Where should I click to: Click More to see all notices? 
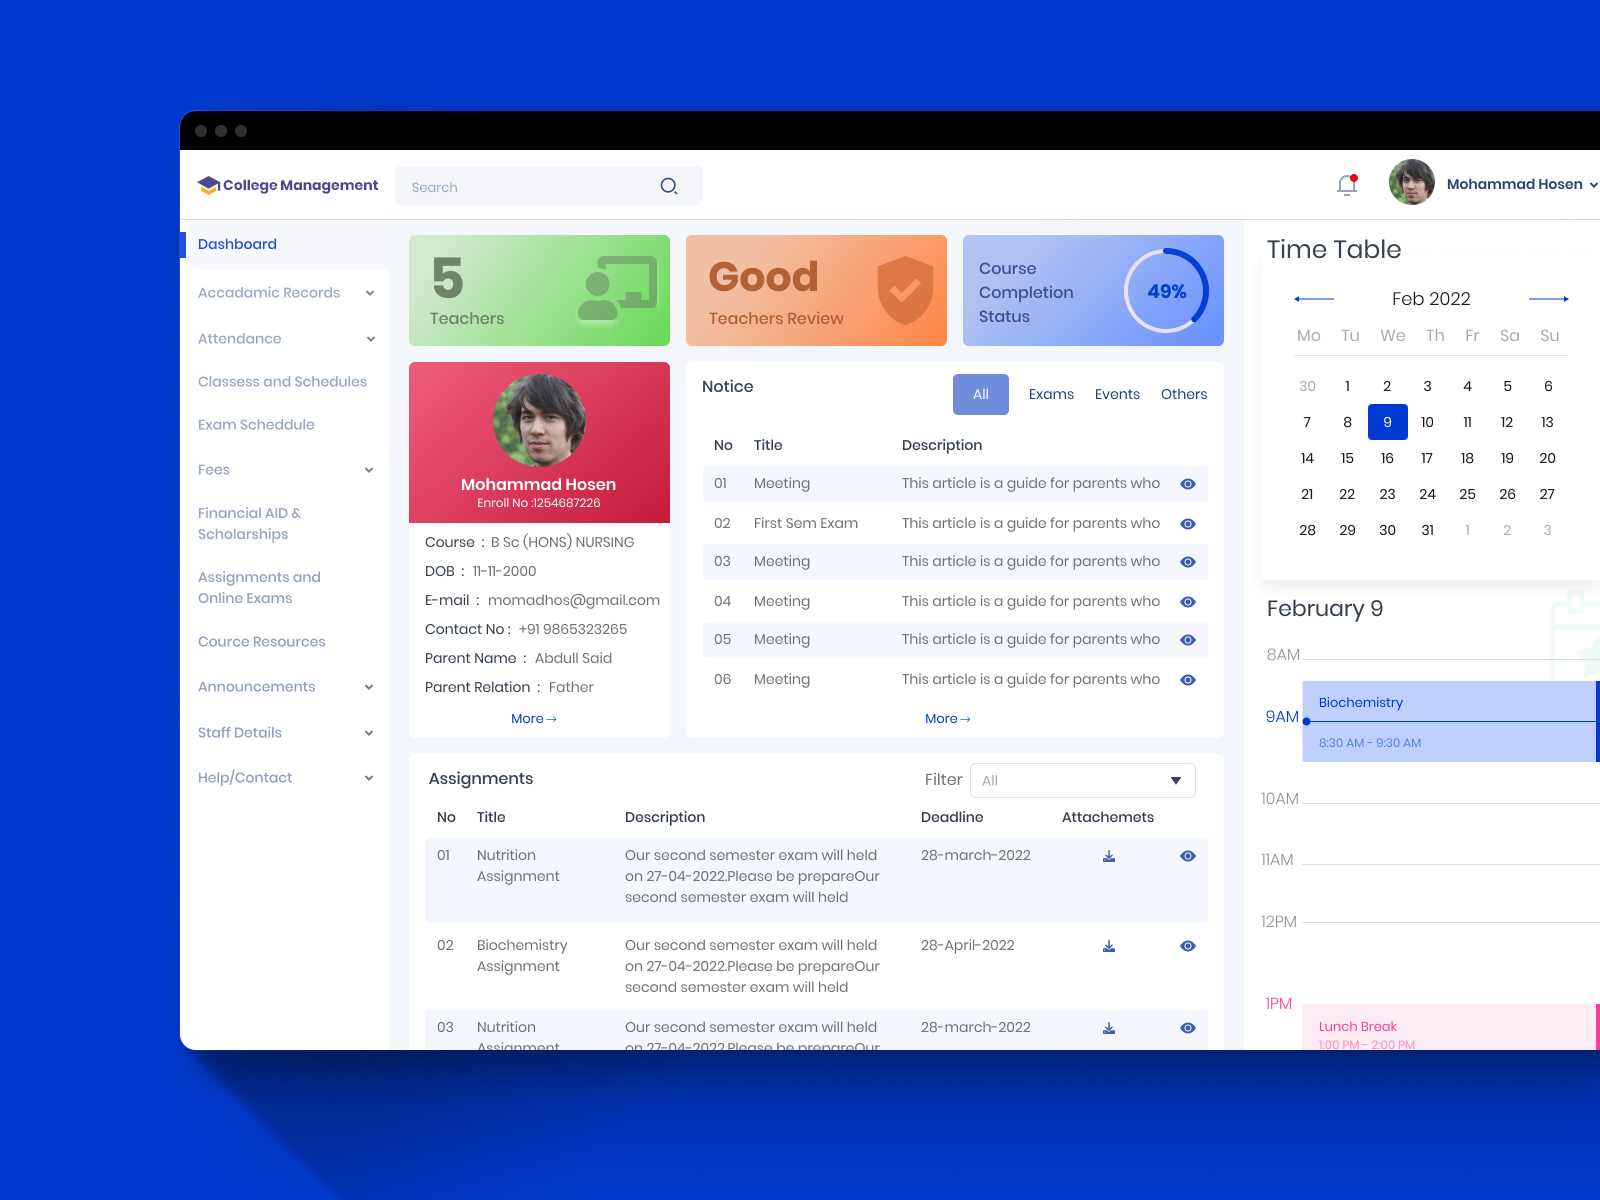[947, 718]
